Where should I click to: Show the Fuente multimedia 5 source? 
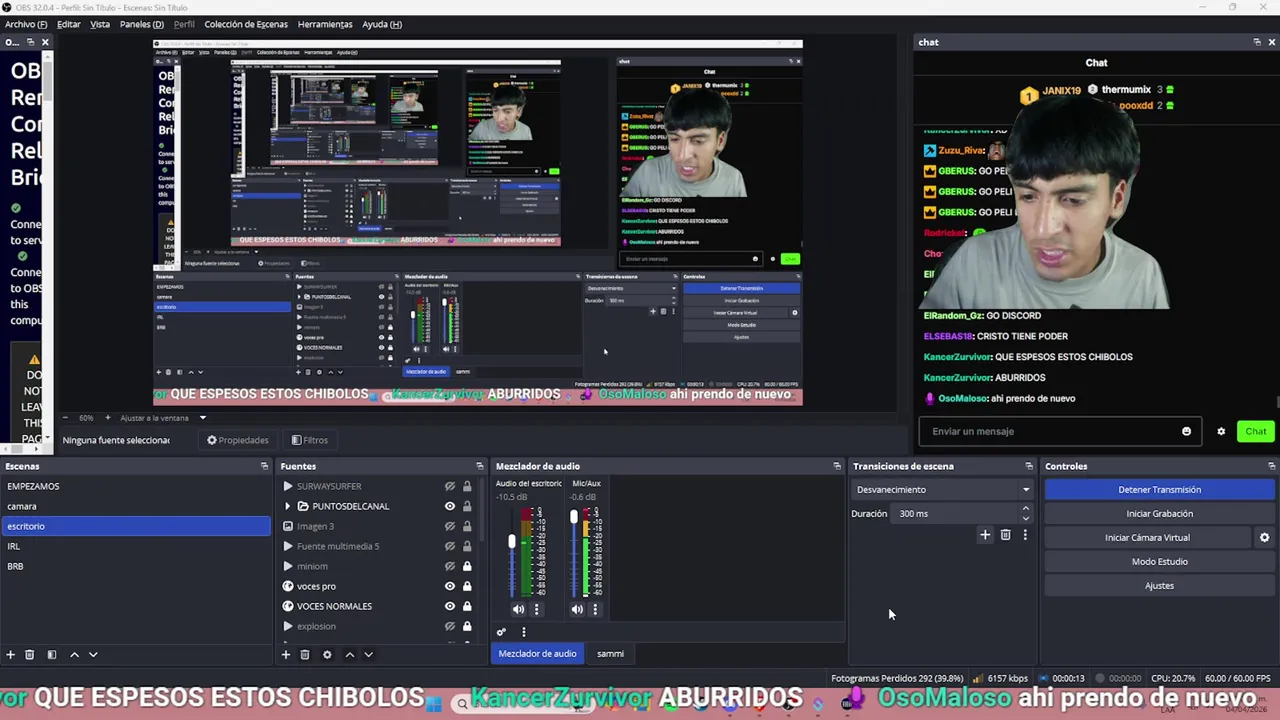(450, 546)
